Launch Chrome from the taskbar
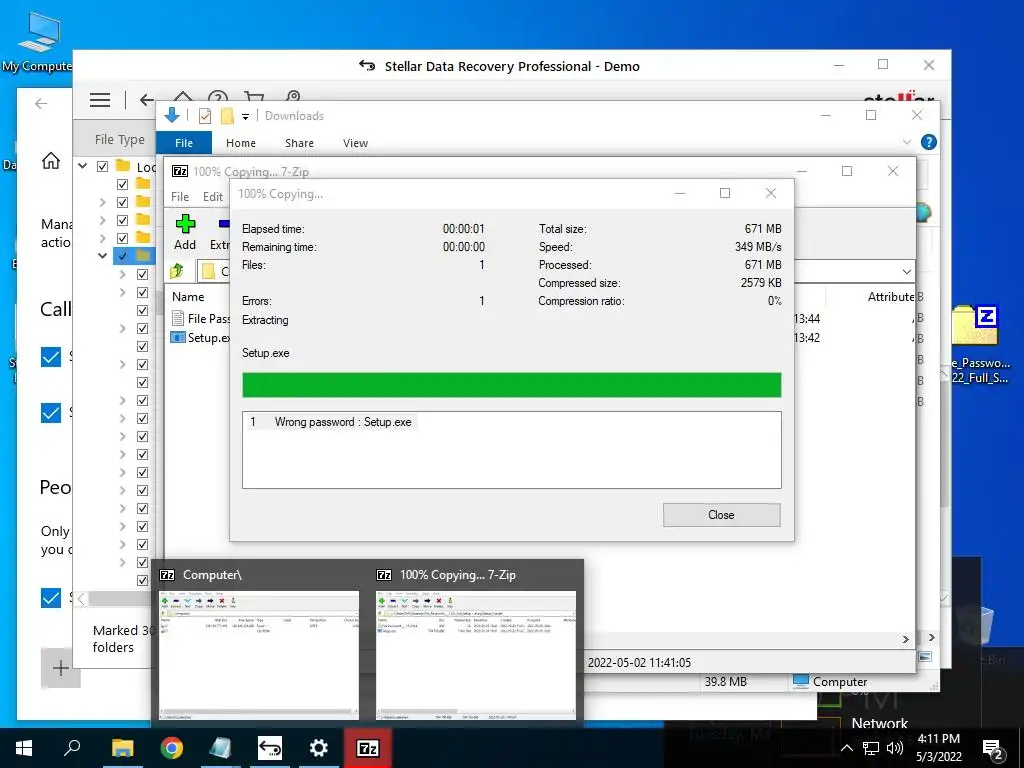This screenshot has height=768, width=1024. 171,748
